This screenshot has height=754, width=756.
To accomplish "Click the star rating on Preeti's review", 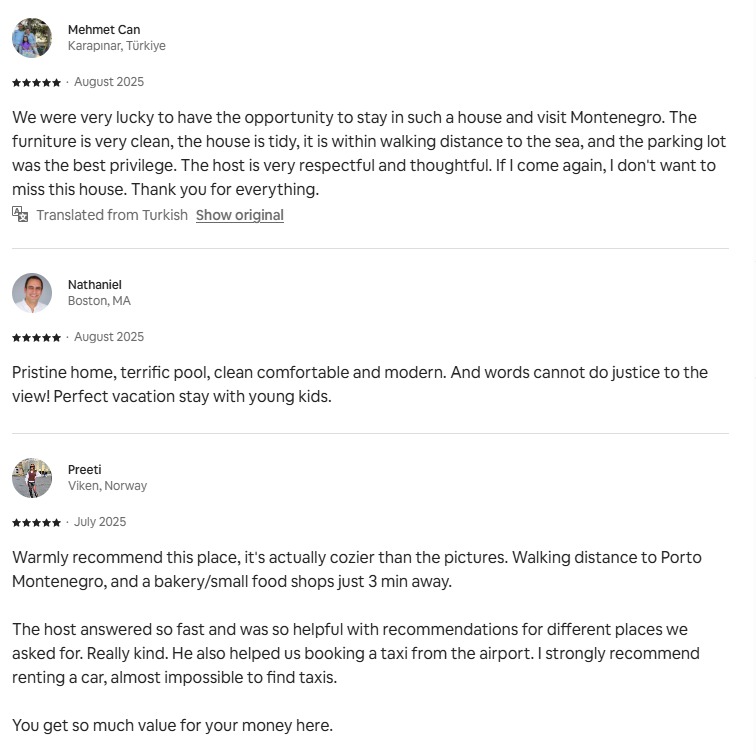I will [36, 522].
